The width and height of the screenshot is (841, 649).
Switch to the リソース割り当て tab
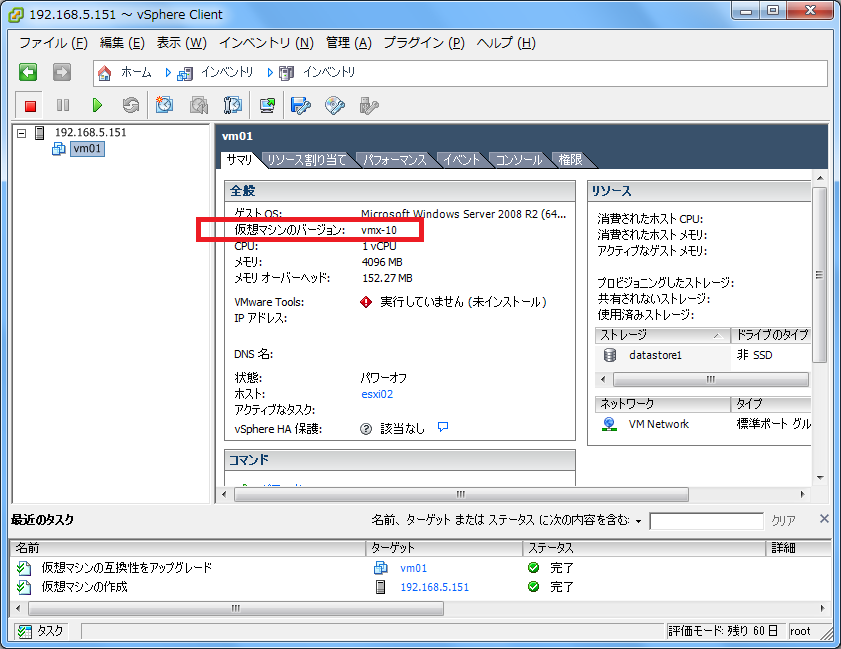pyautogui.click(x=307, y=160)
